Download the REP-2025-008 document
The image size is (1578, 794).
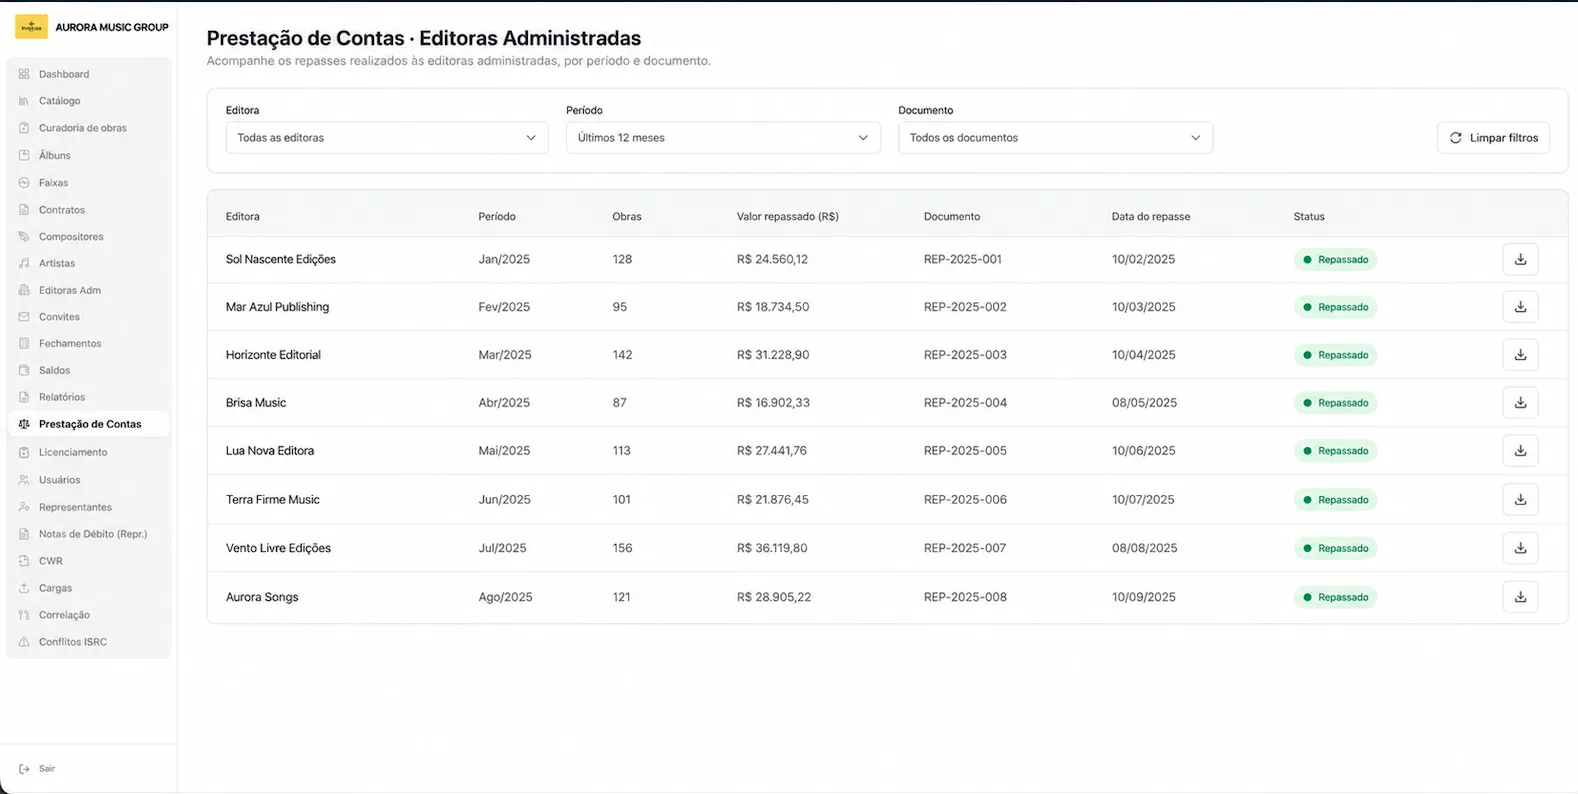coord(1520,597)
